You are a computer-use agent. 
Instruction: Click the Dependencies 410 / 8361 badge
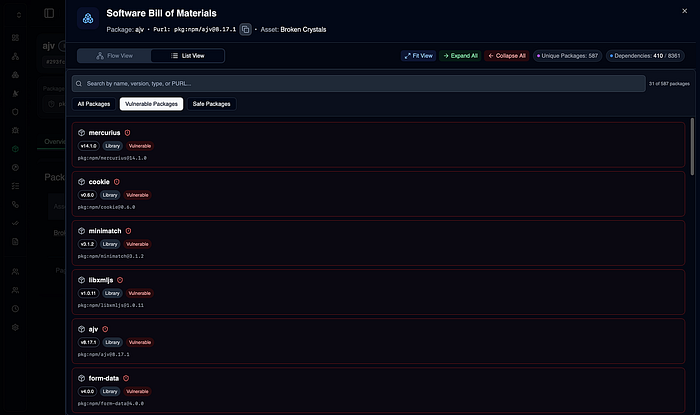click(645, 56)
